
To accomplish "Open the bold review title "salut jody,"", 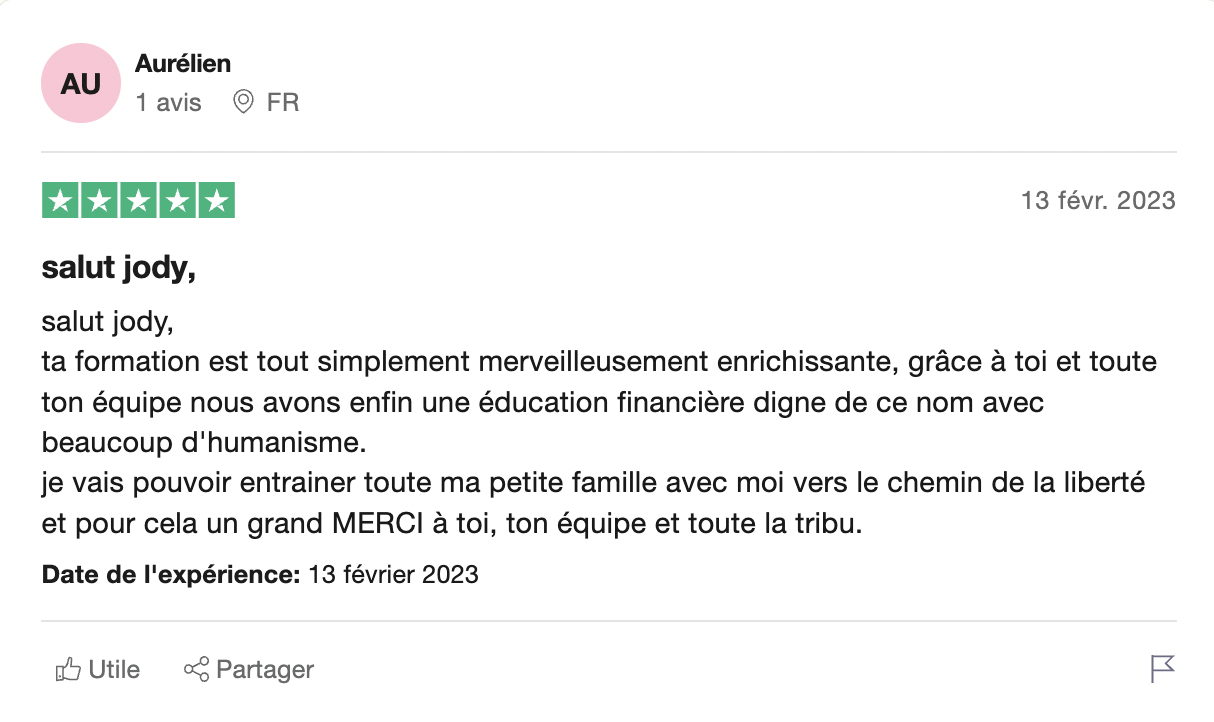I will (x=118, y=268).
